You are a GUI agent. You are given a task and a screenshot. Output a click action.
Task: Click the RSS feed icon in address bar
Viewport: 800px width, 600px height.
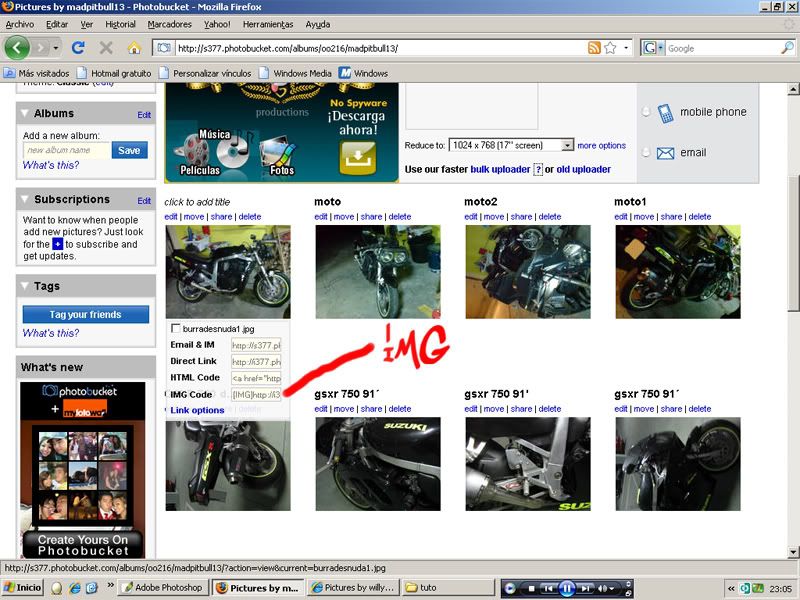point(594,48)
